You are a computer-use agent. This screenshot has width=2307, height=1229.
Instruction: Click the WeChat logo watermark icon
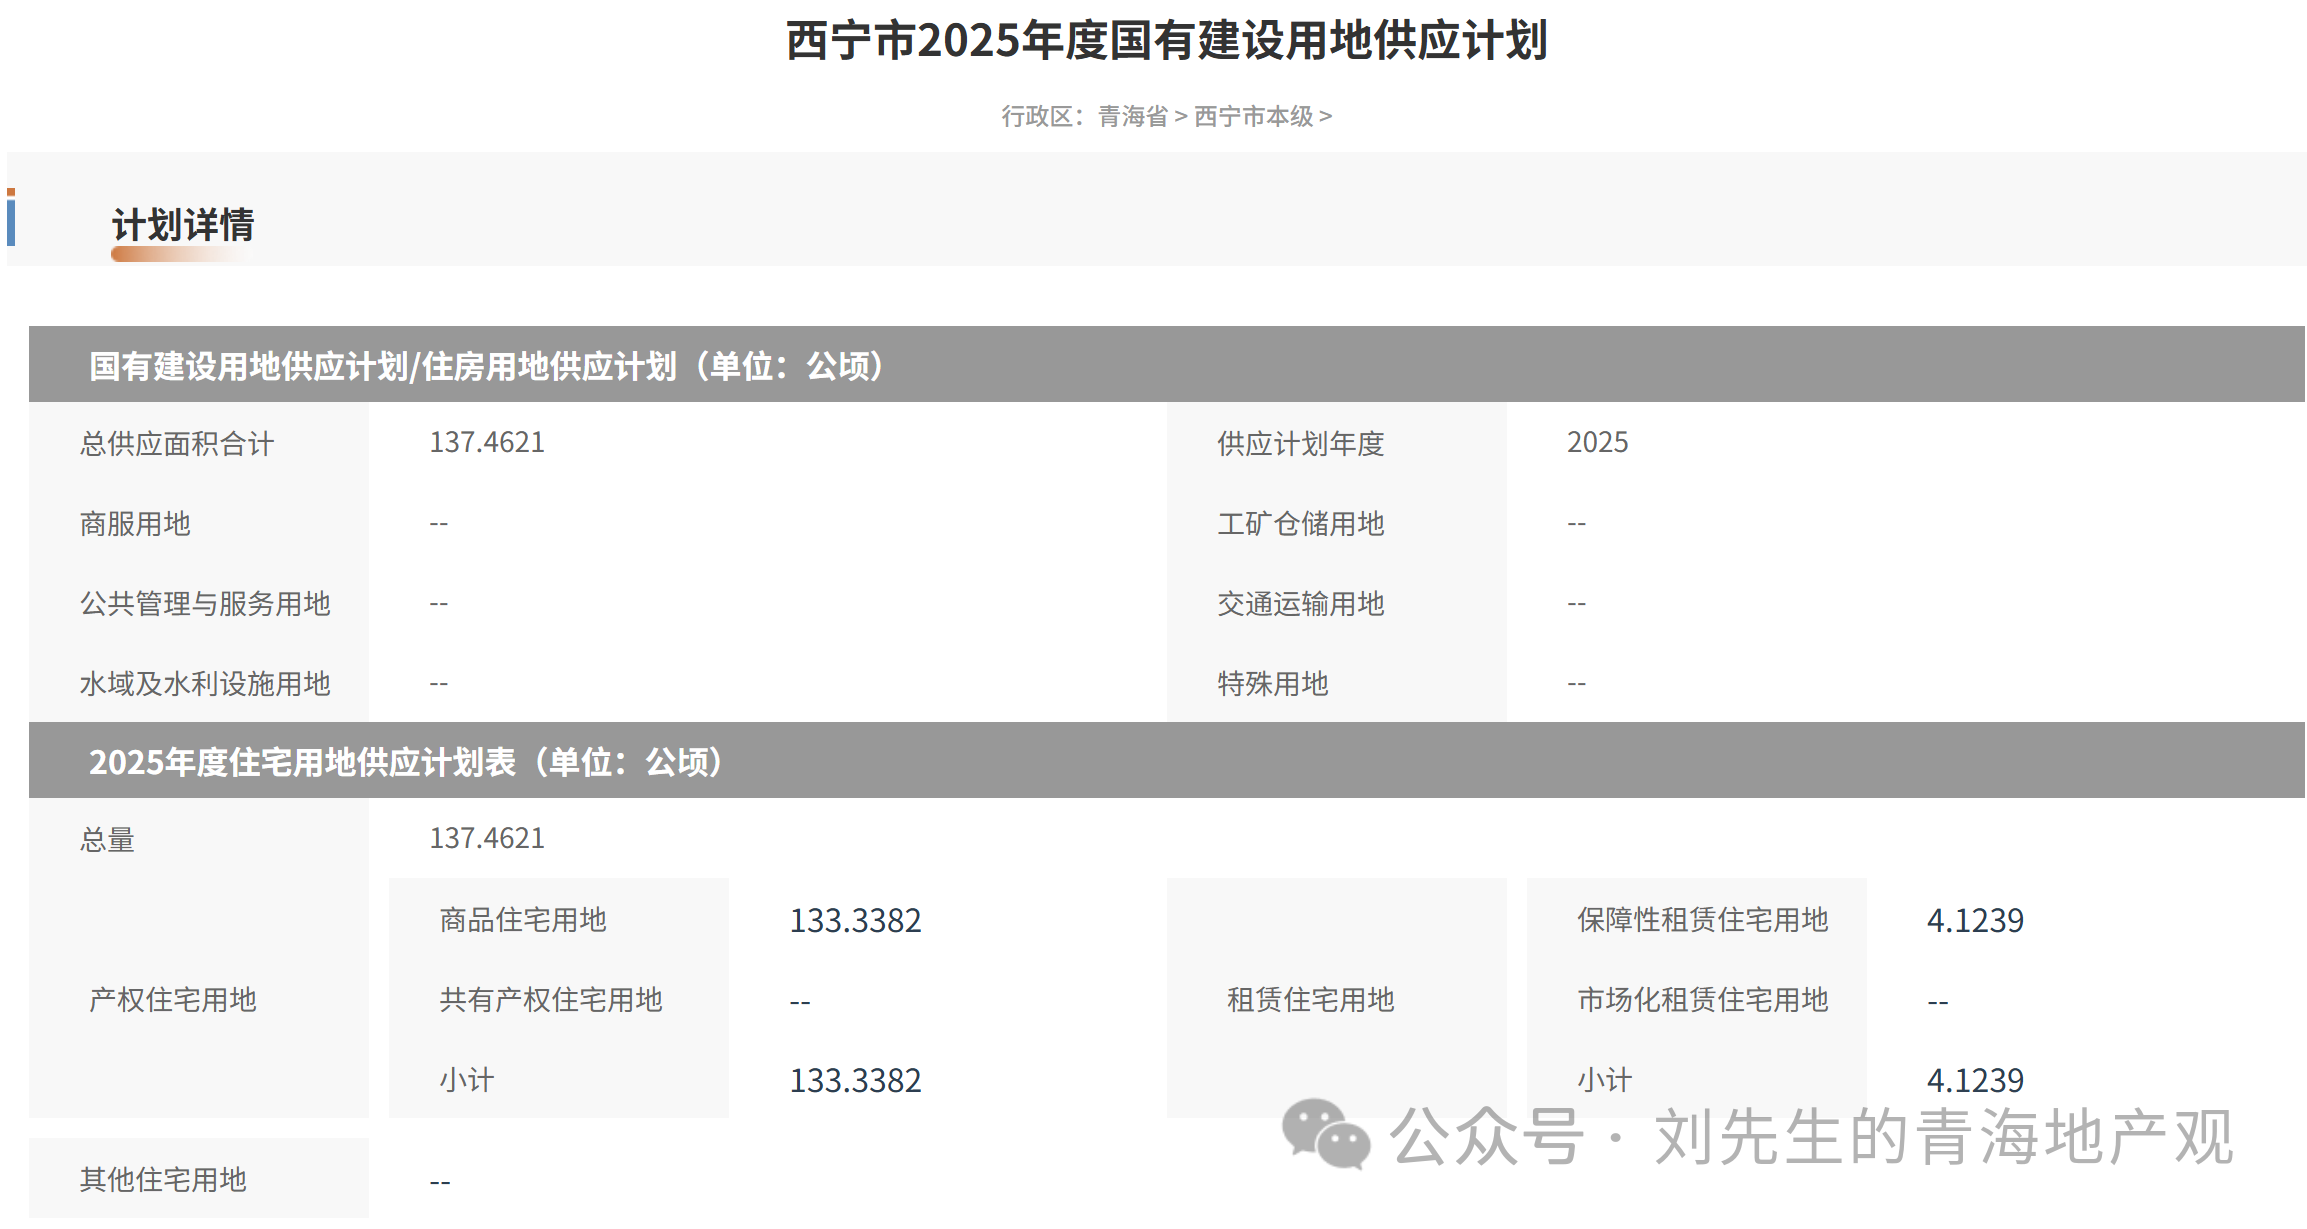pos(1326,1135)
